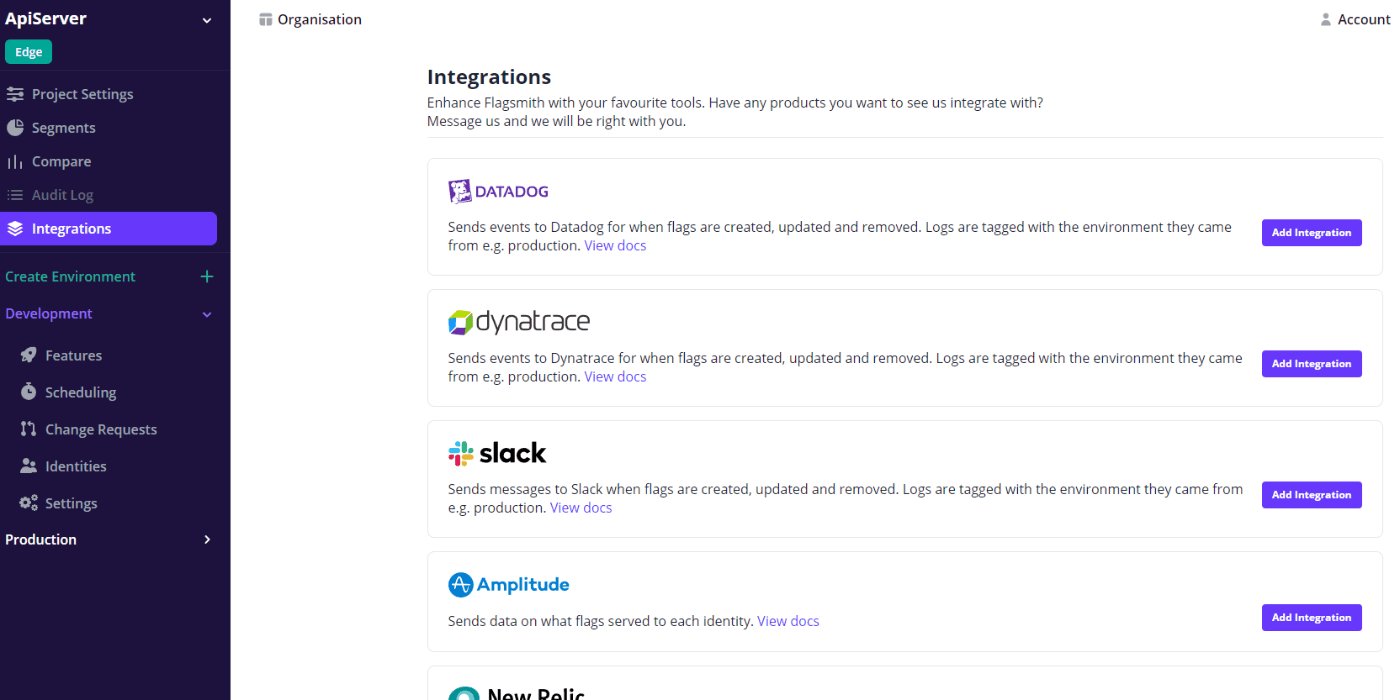The image size is (1400, 700).
Task: Add the Slack integration
Action: 1311,495
